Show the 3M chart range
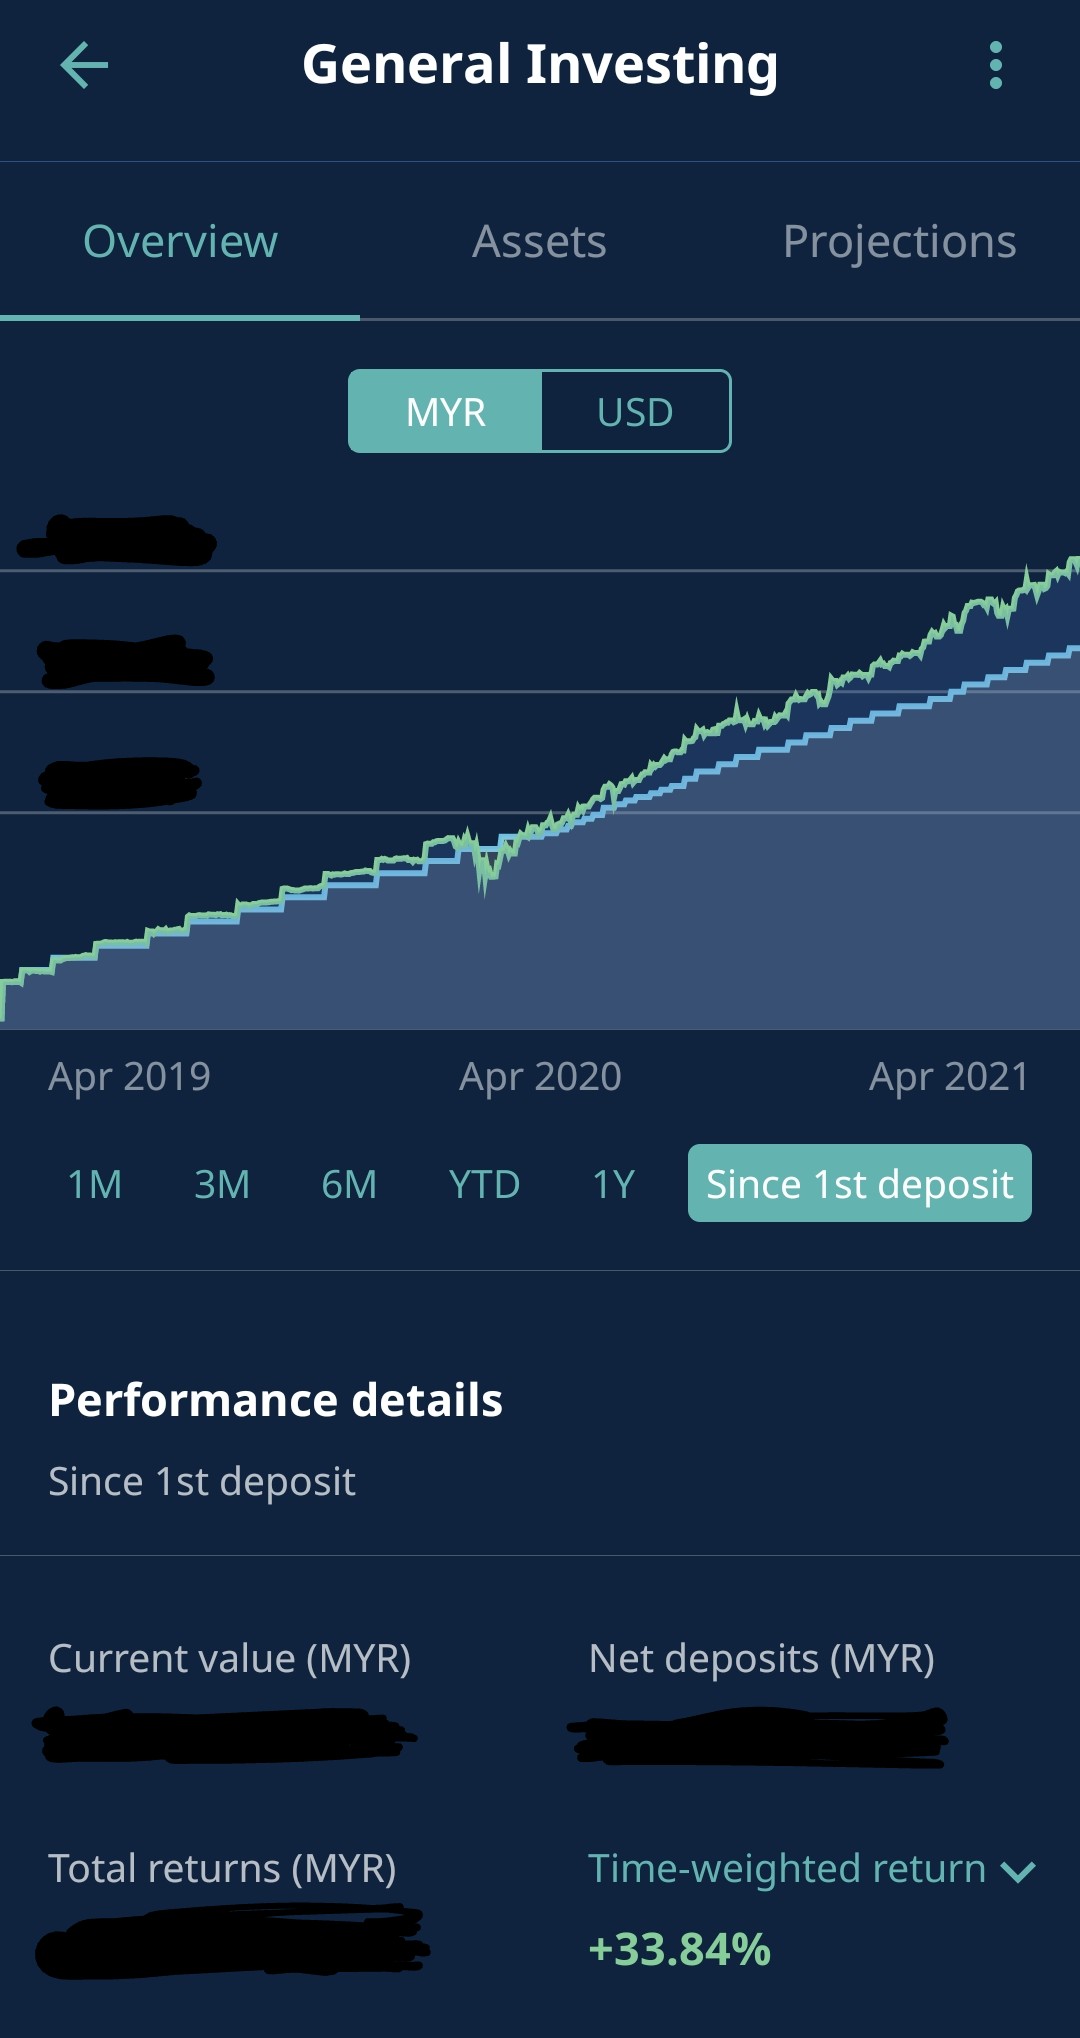The height and width of the screenshot is (2038, 1080). click(x=222, y=1184)
